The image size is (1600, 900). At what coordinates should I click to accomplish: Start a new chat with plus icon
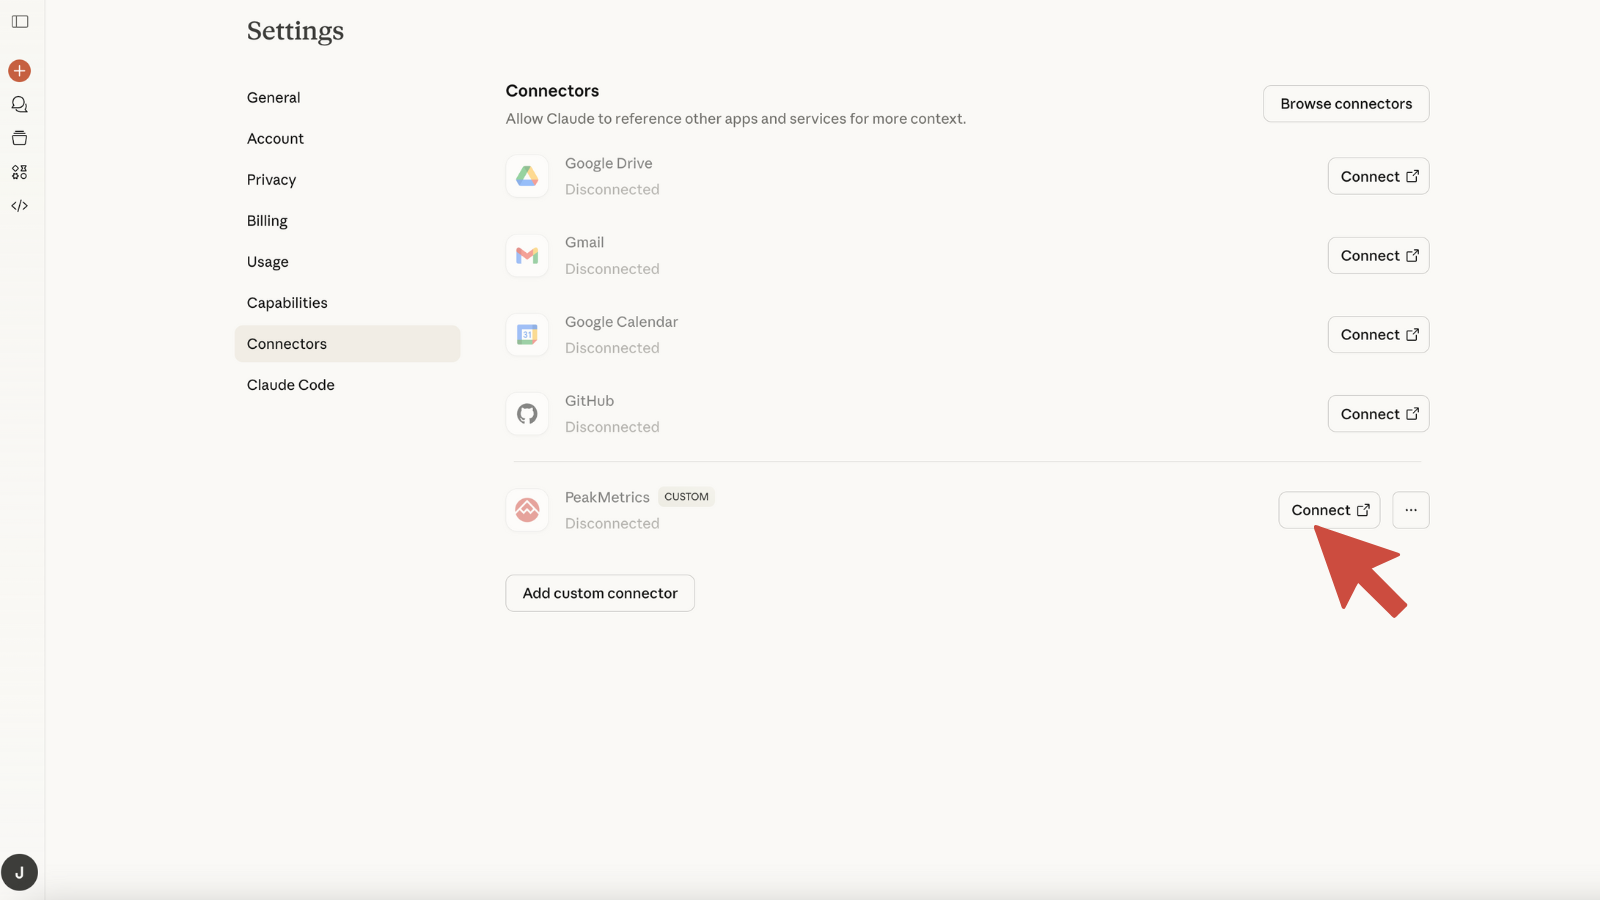pos(20,71)
